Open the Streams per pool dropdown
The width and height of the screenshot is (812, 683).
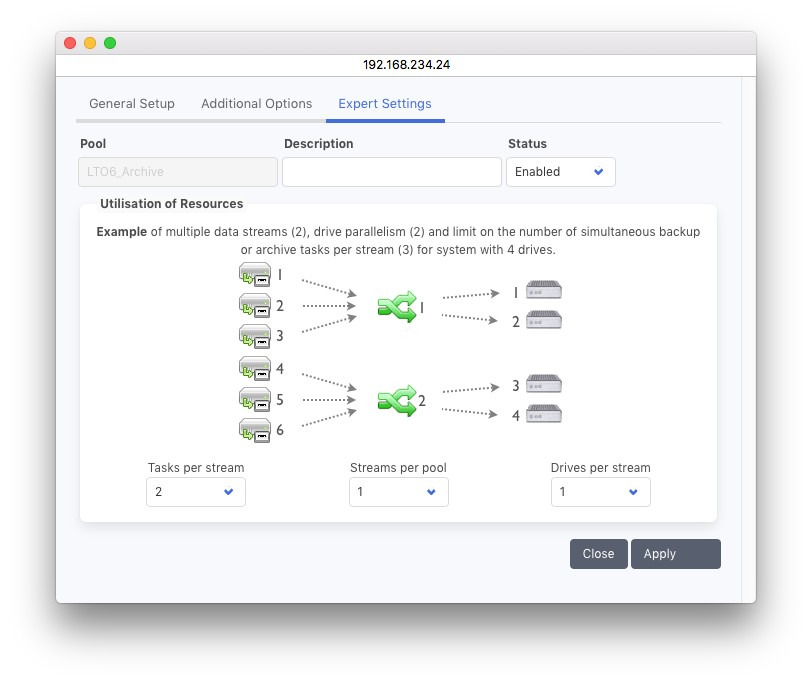398,492
